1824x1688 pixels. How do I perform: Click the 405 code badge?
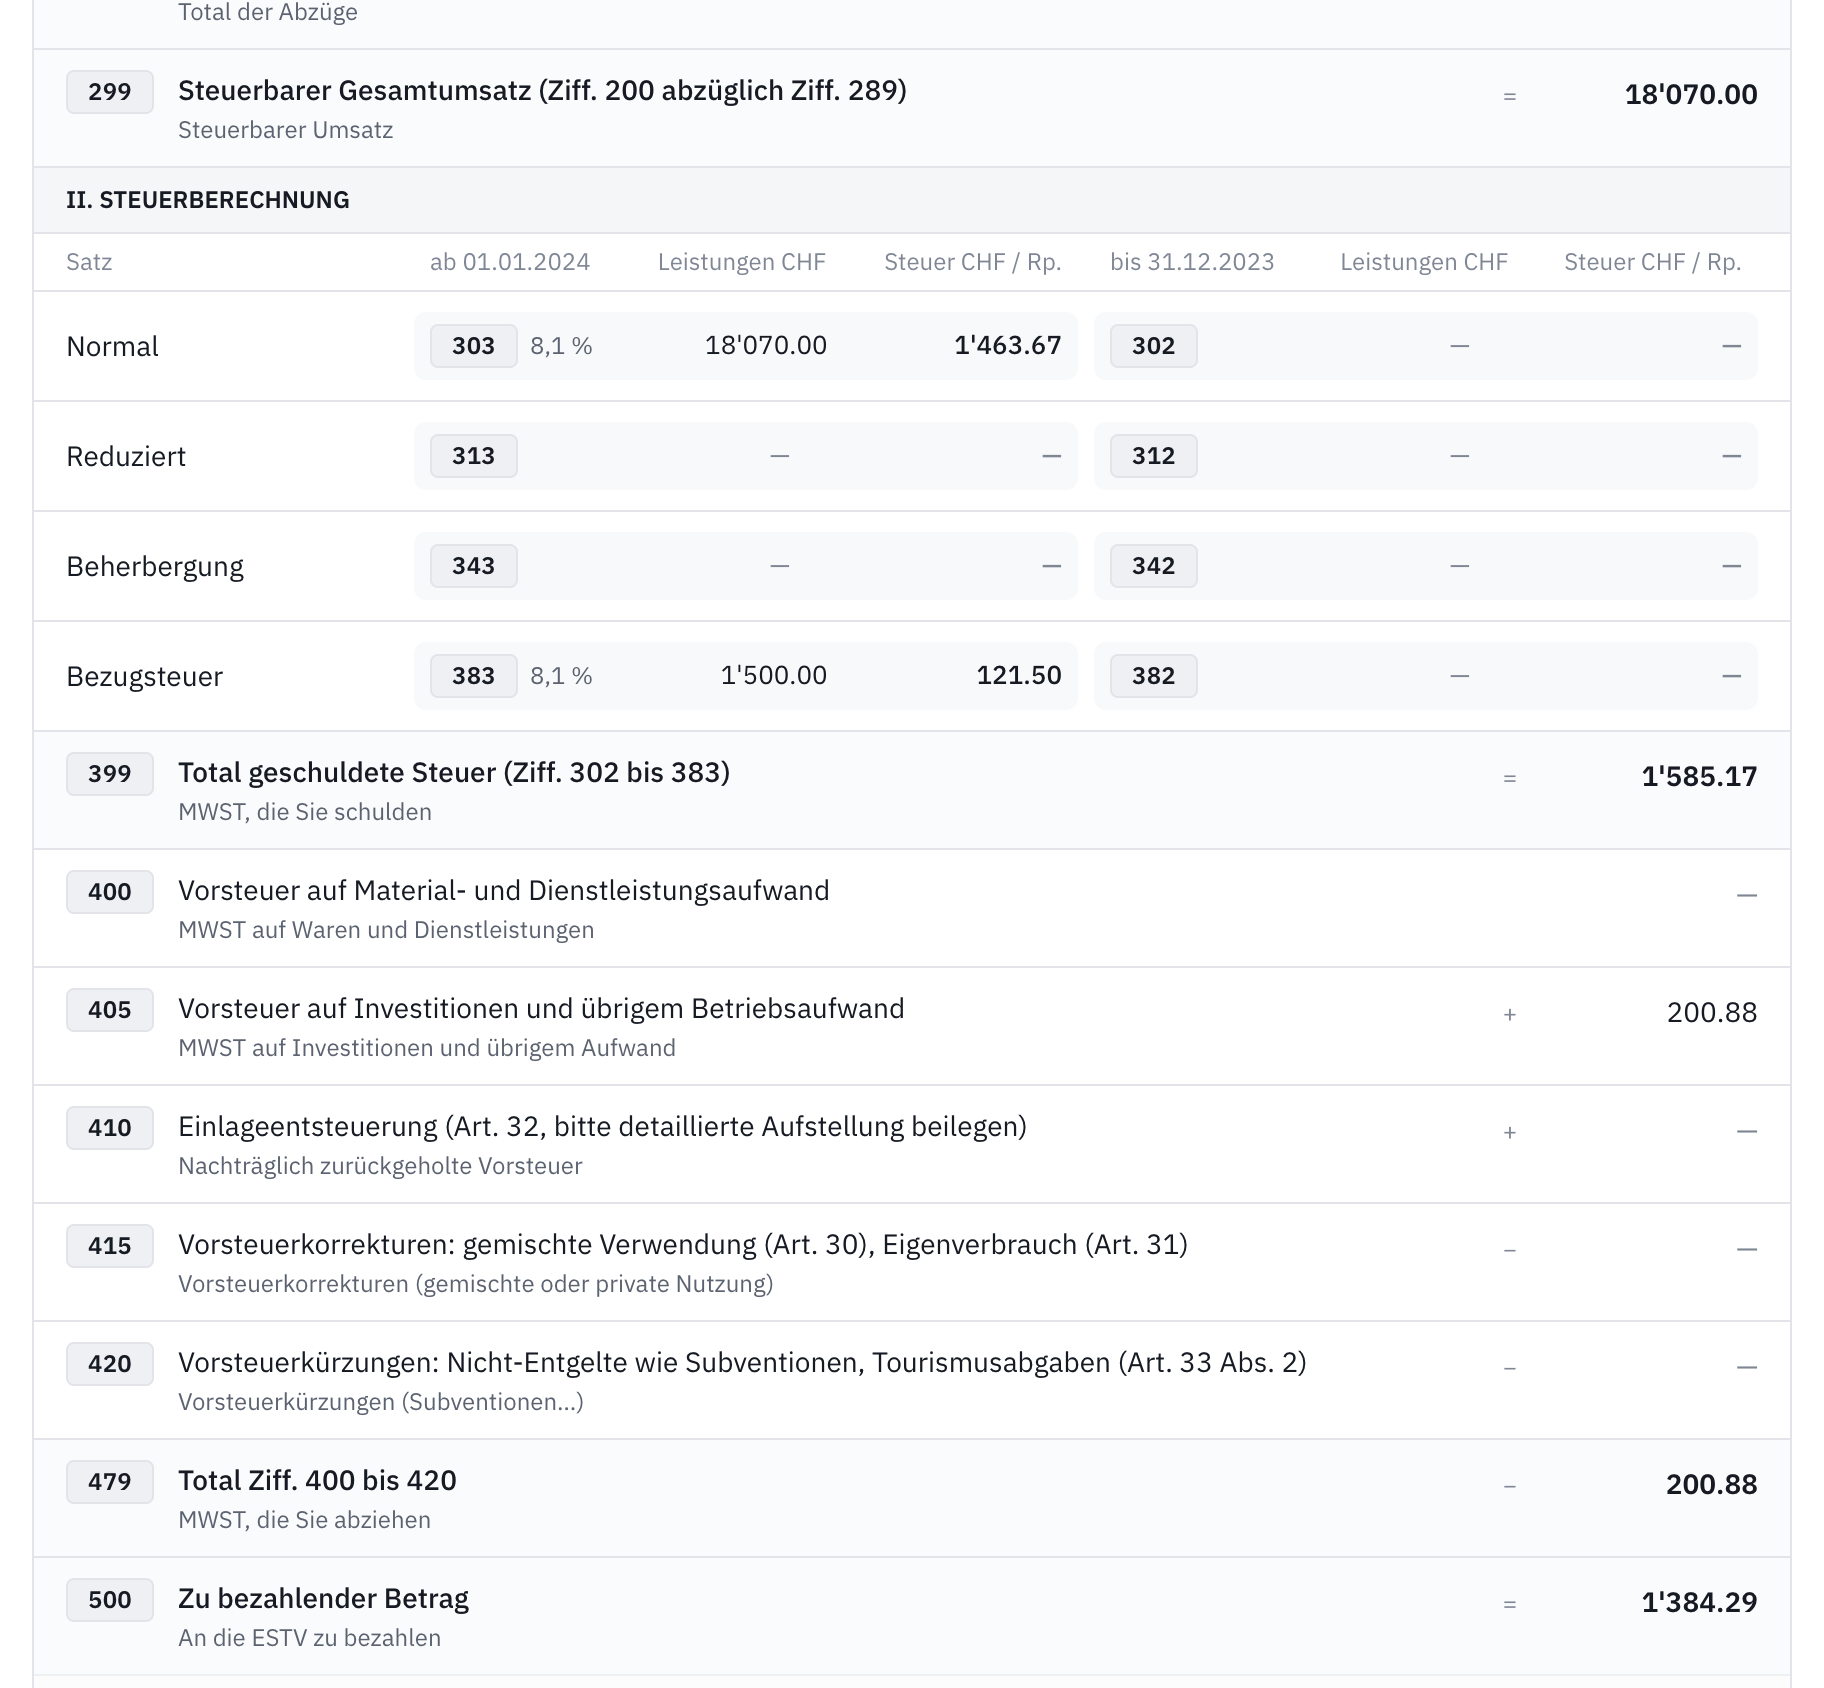pyautogui.click(x=110, y=1010)
